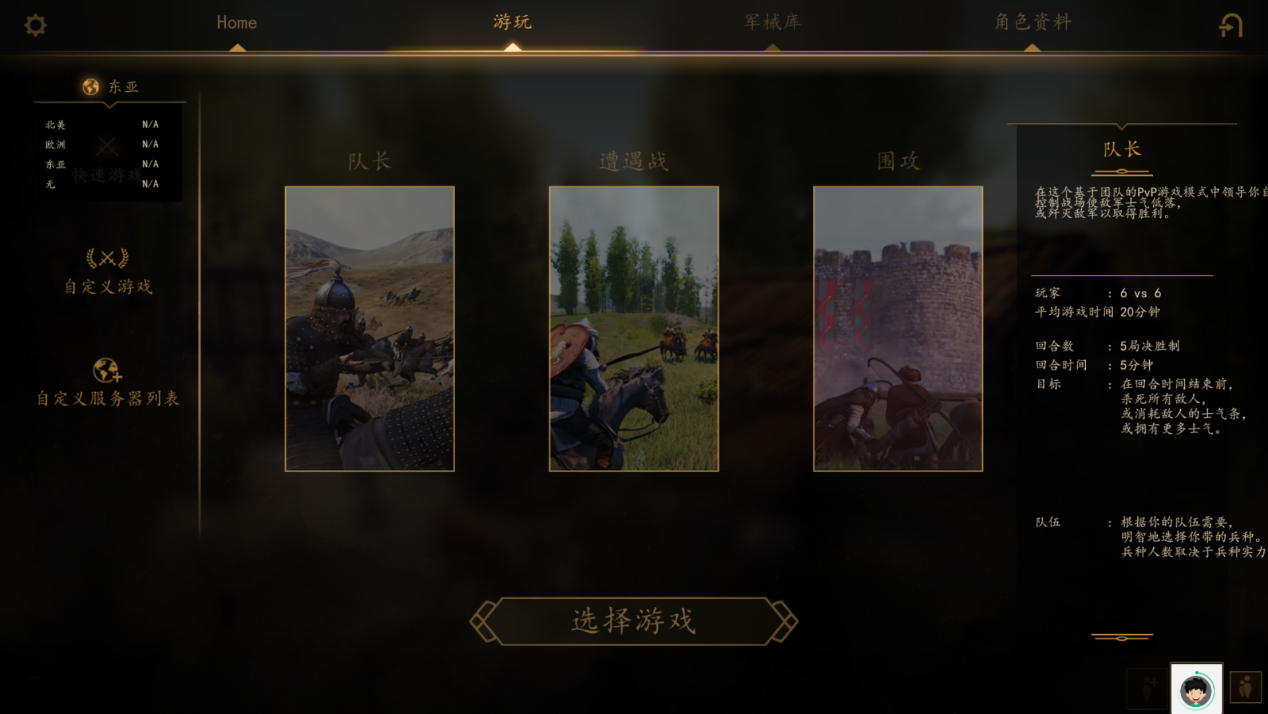1268x714 pixels.
Task: Switch to the Home tab
Action: 237,22
